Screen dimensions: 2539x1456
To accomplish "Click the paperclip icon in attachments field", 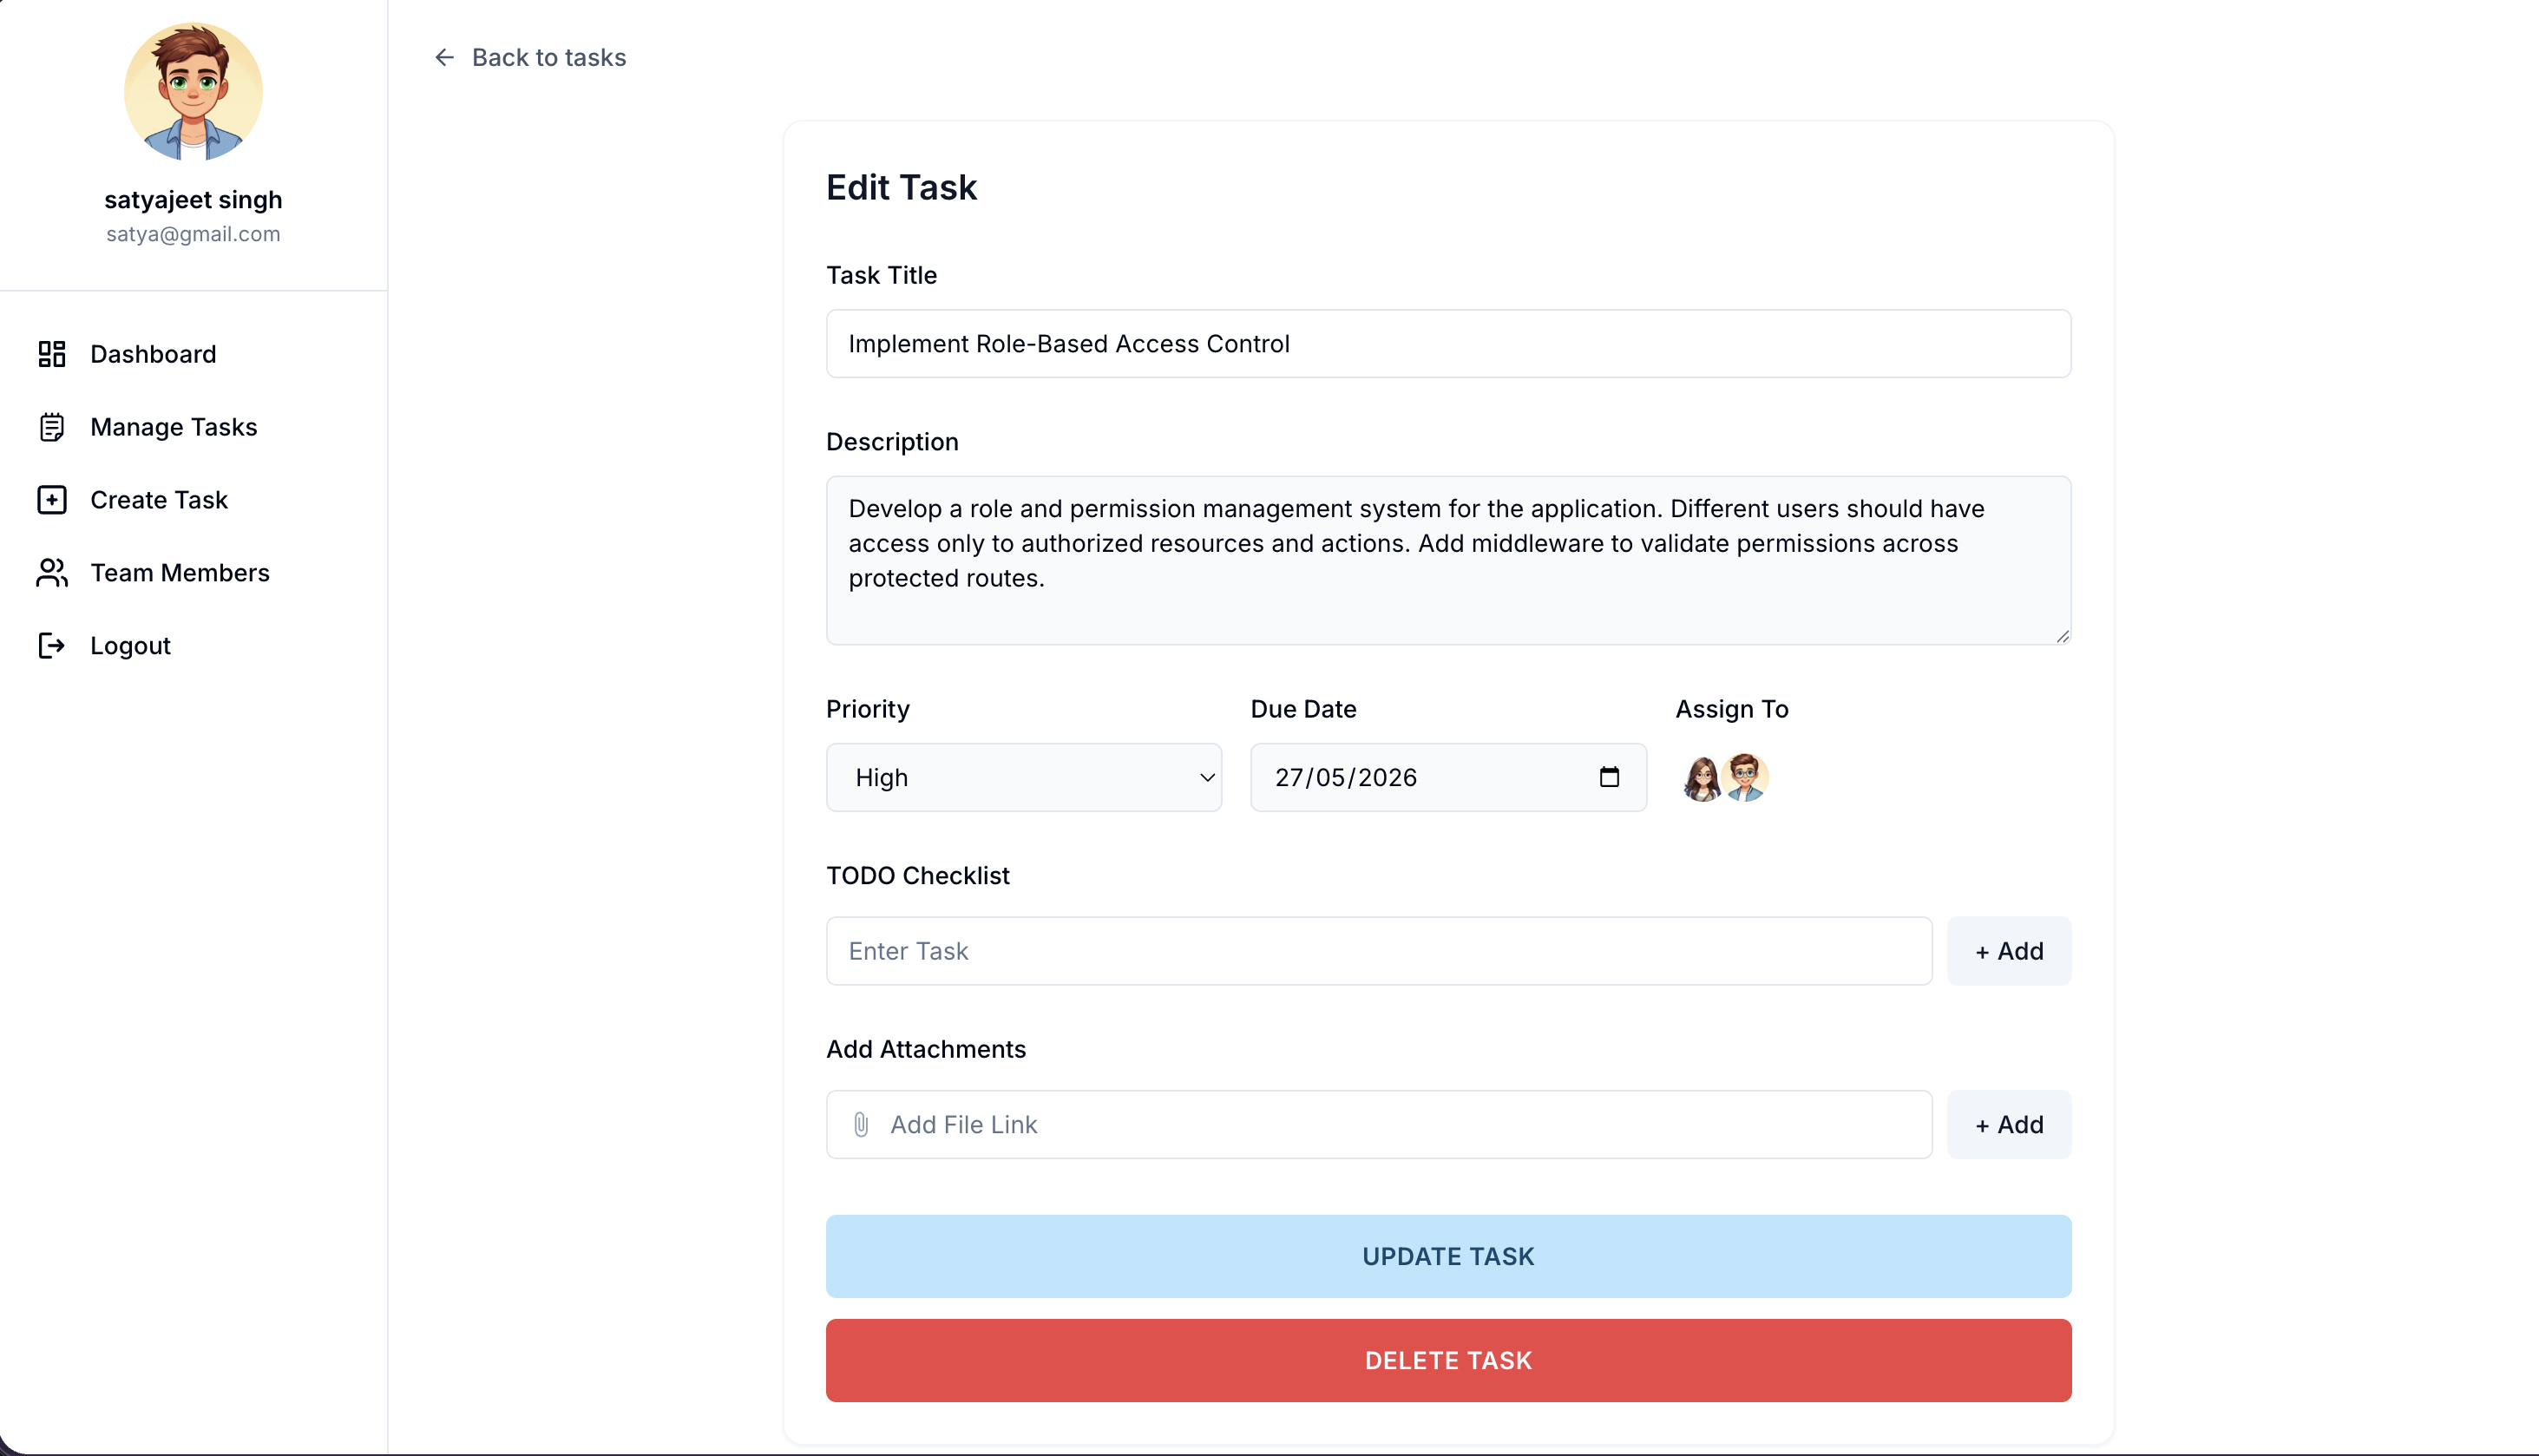I will [861, 1125].
